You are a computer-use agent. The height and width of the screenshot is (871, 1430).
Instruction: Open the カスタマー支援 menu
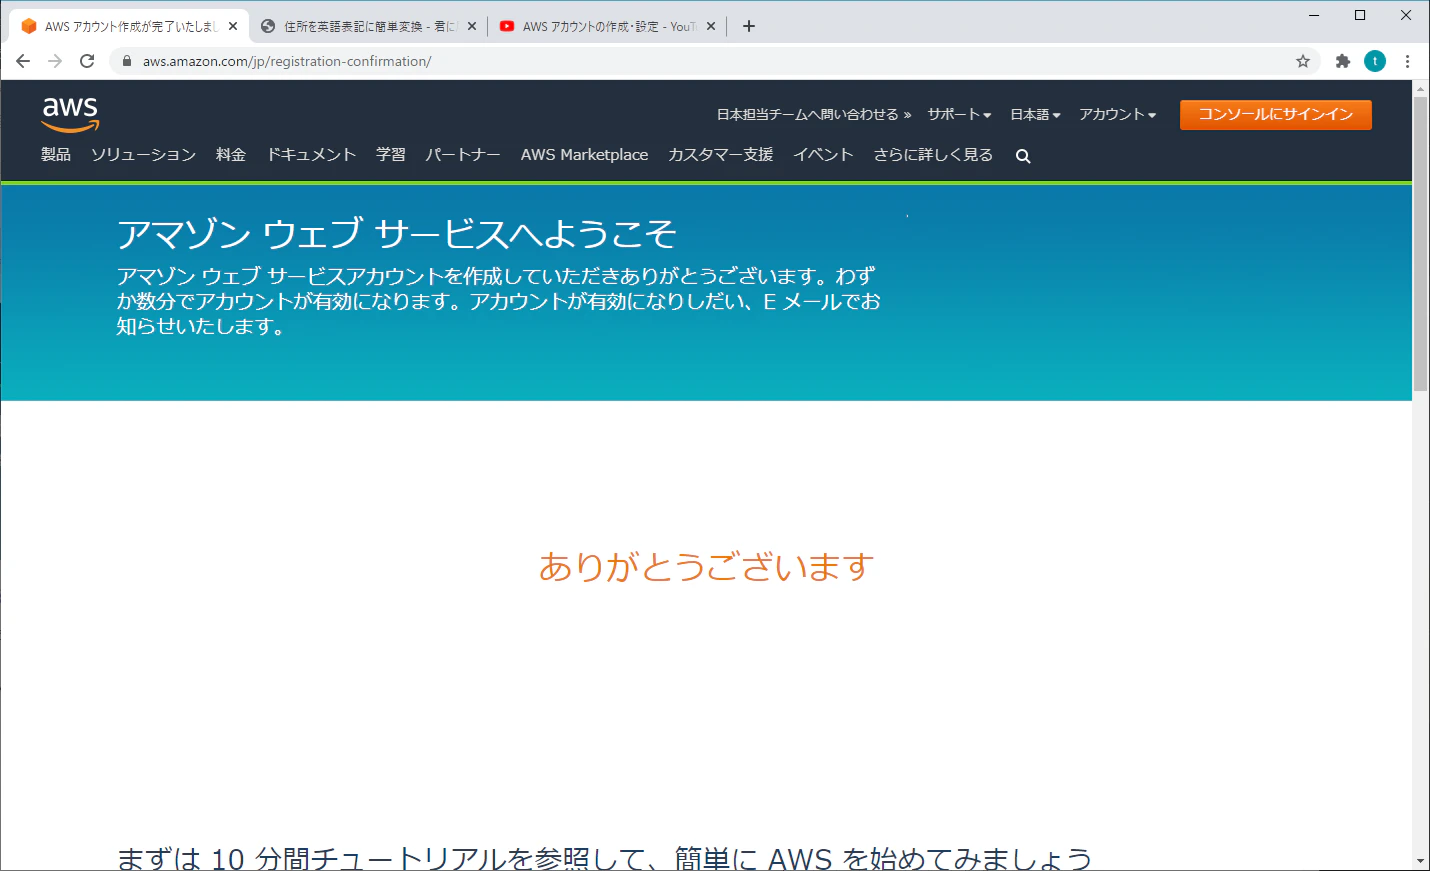721,154
